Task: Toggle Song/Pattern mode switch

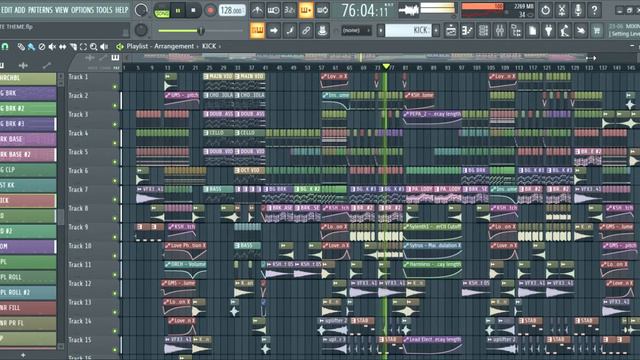Action: point(162,11)
